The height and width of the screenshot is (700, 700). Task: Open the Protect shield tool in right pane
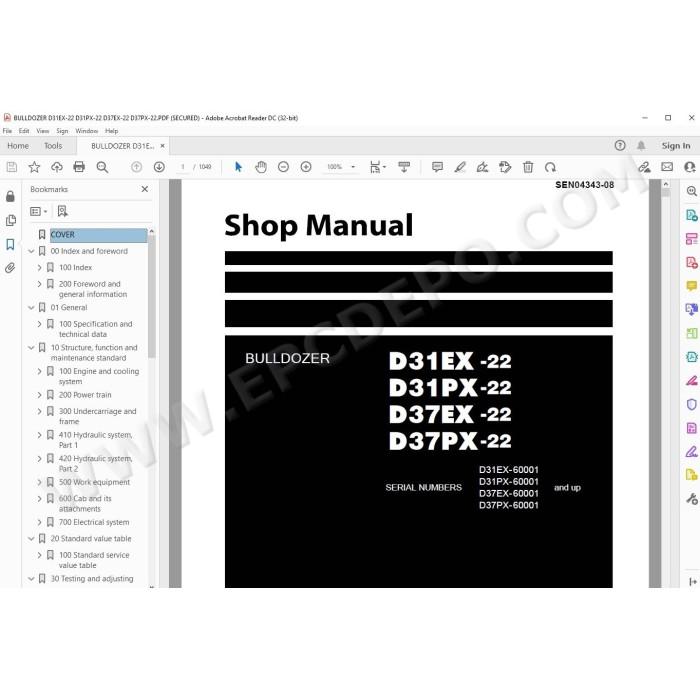click(x=692, y=404)
